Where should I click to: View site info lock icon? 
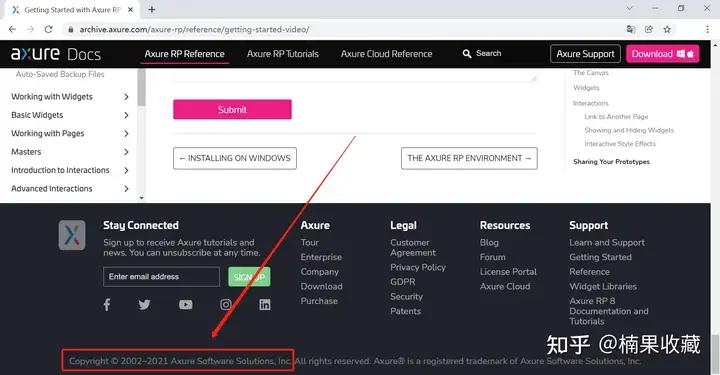coord(70,29)
